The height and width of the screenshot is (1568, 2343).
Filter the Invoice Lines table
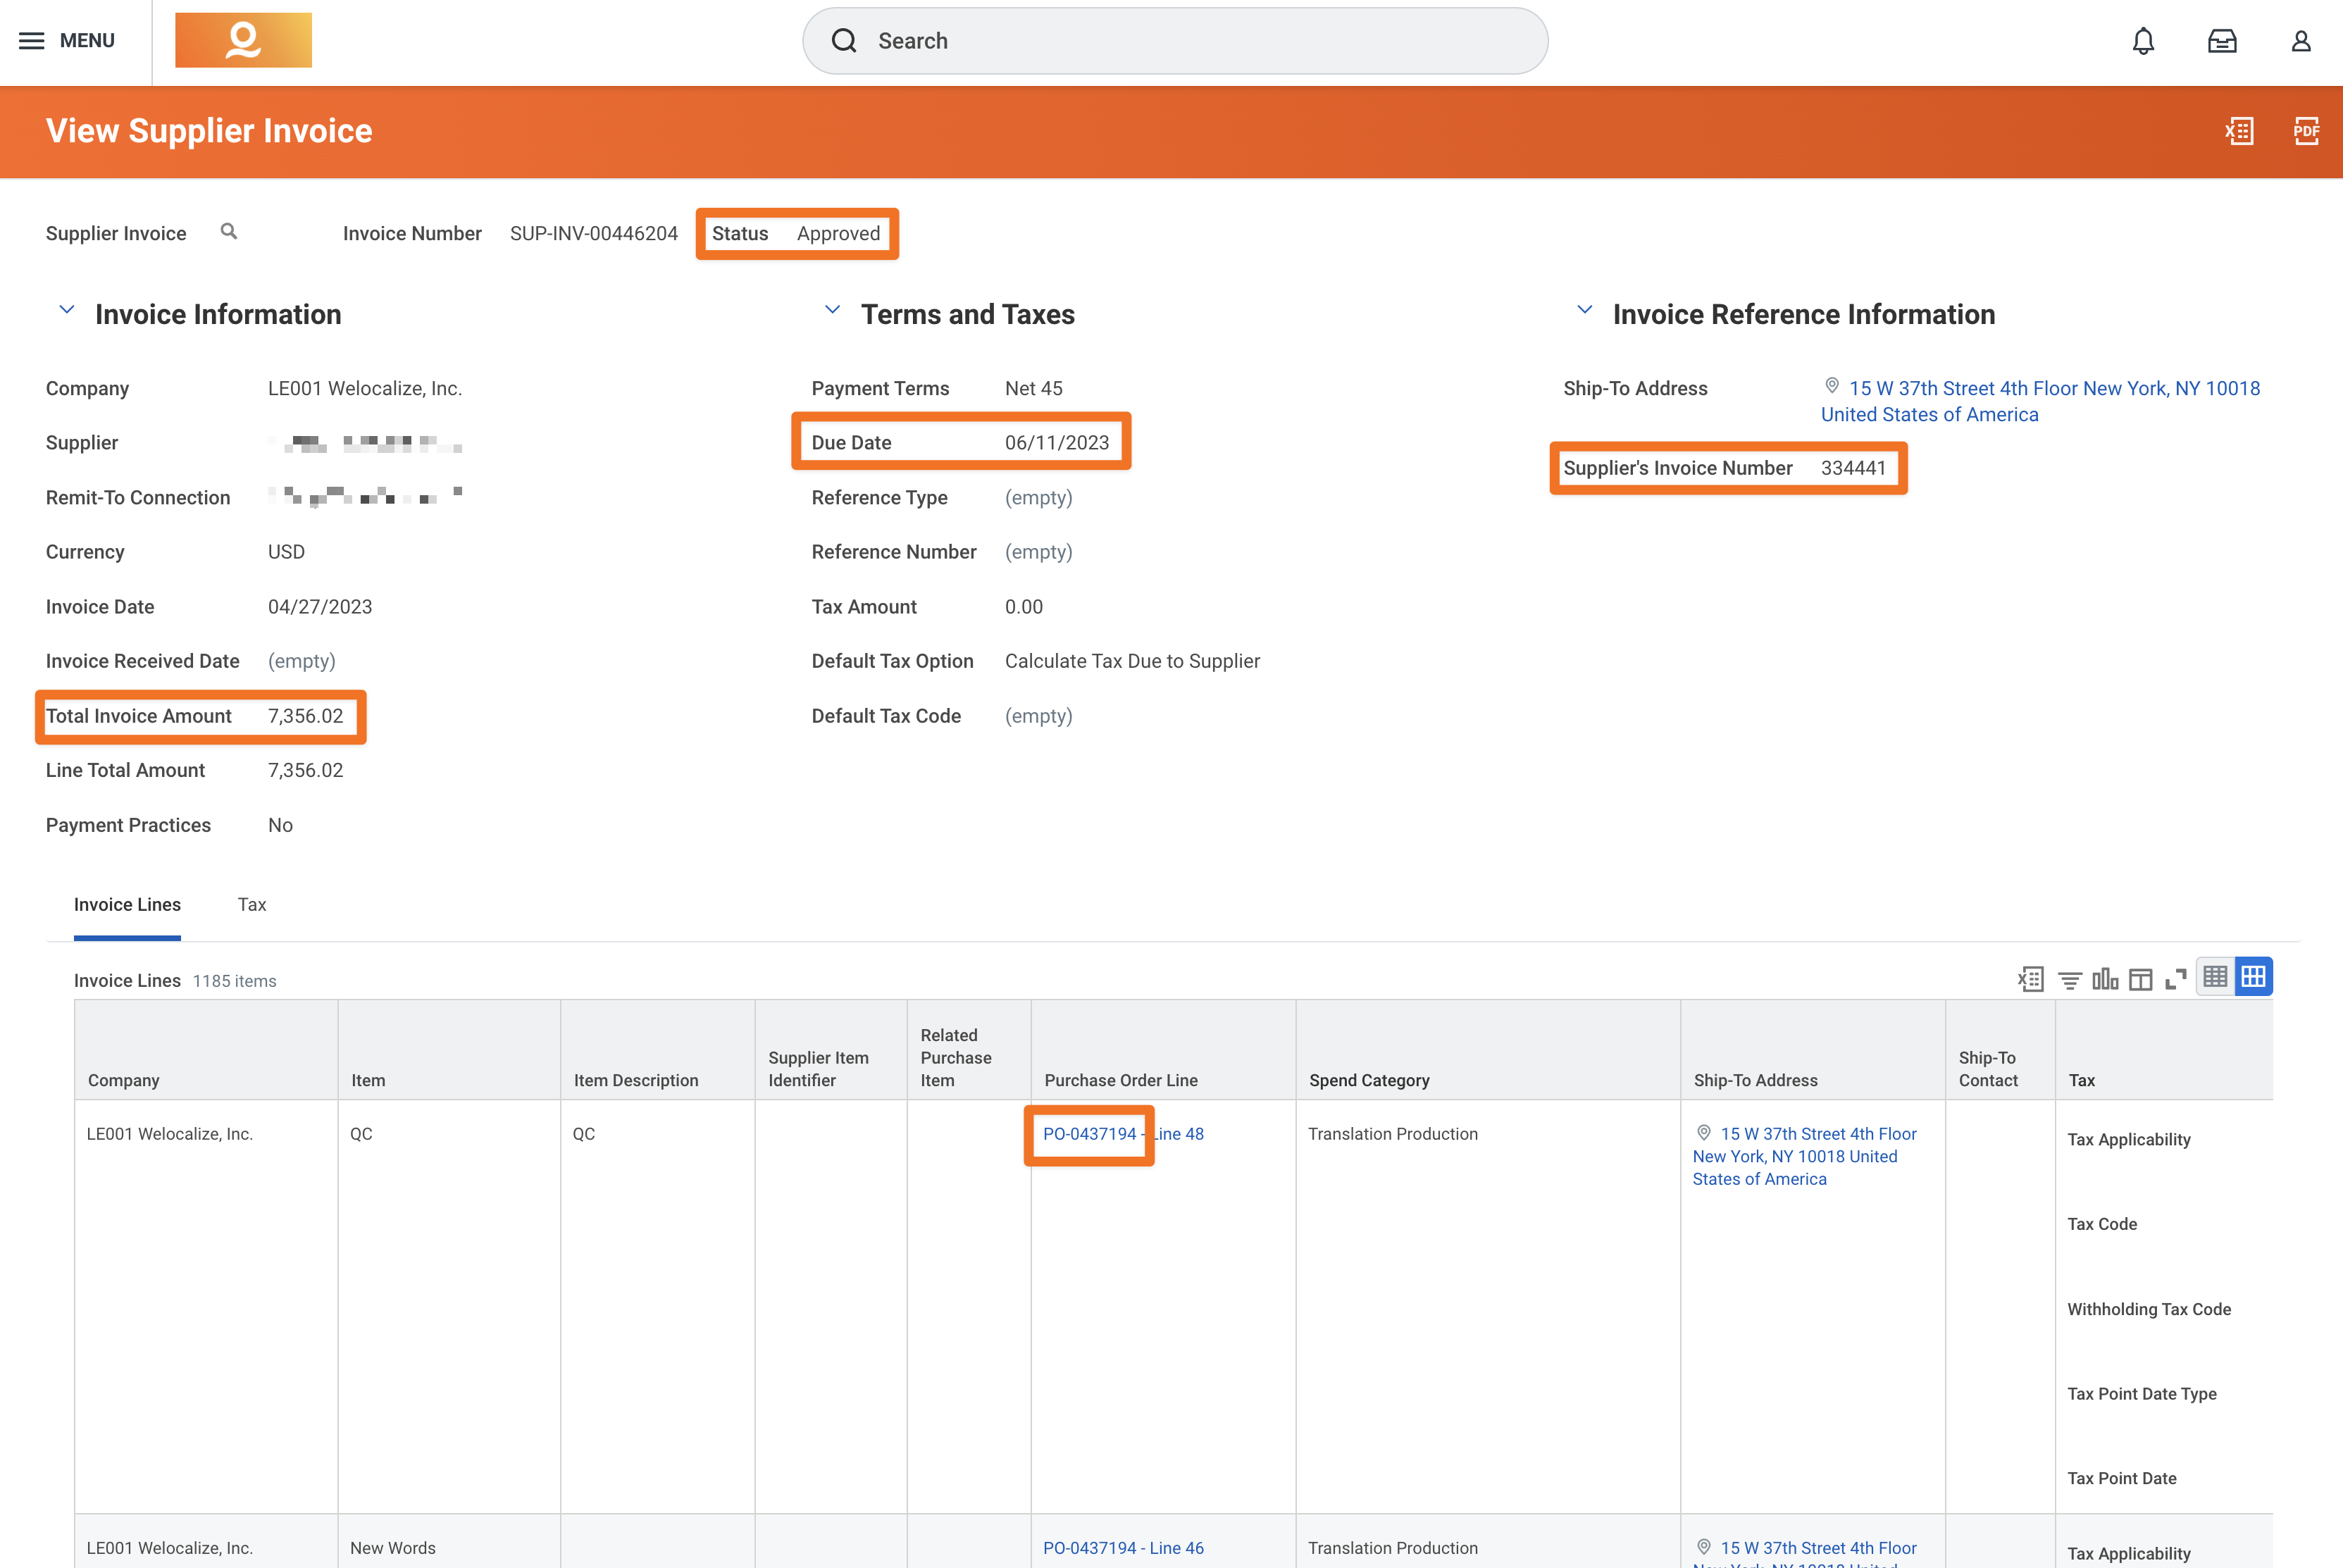click(x=2069, y=980)
